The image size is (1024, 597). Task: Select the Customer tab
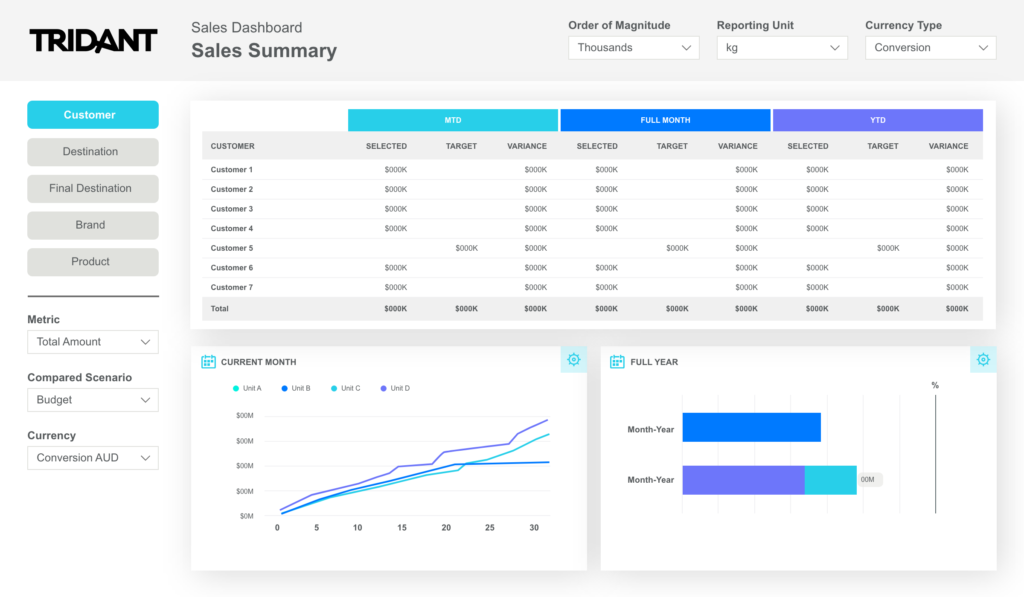(x=93, y=115)
